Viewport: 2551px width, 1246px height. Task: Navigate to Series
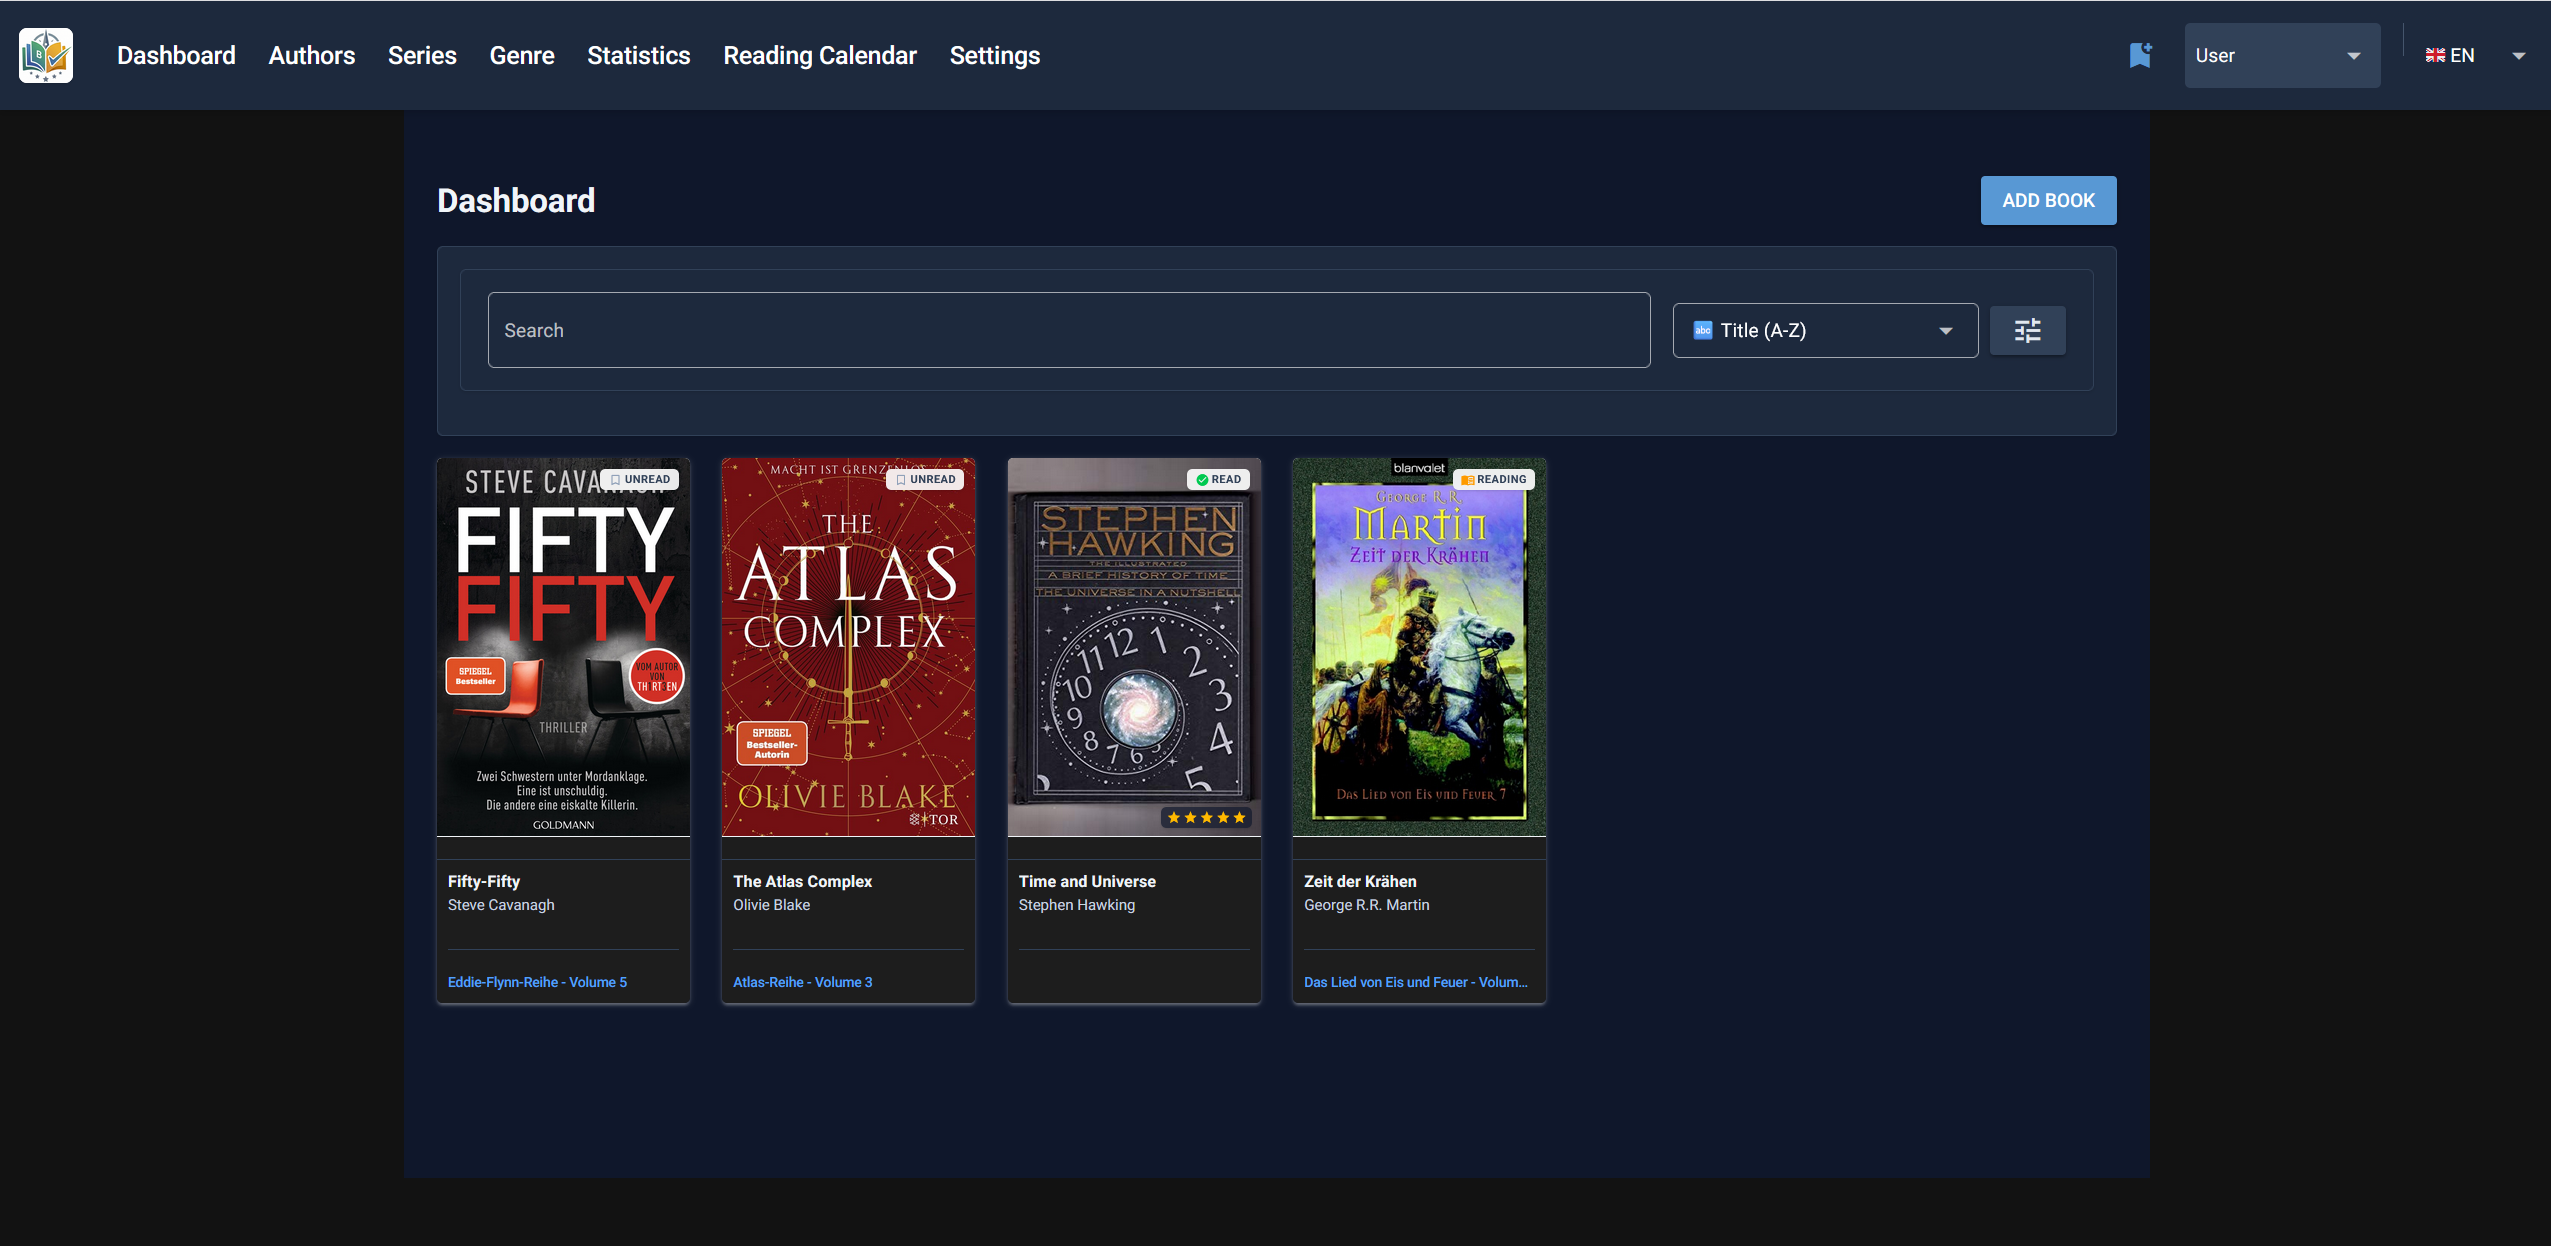coord(422,55)
